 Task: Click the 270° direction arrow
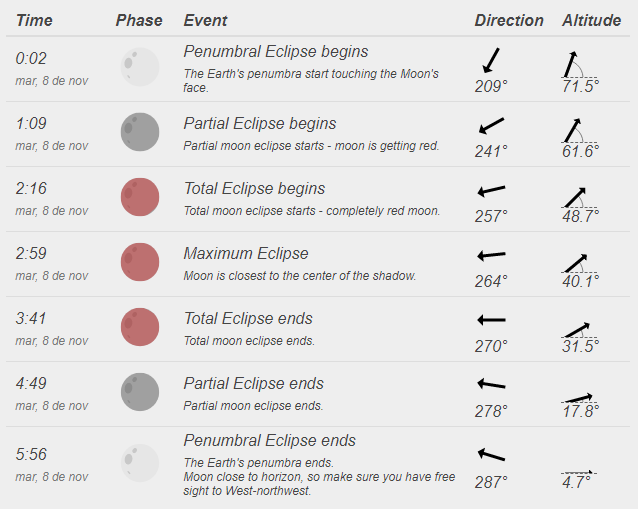click(x=491, y=320)
